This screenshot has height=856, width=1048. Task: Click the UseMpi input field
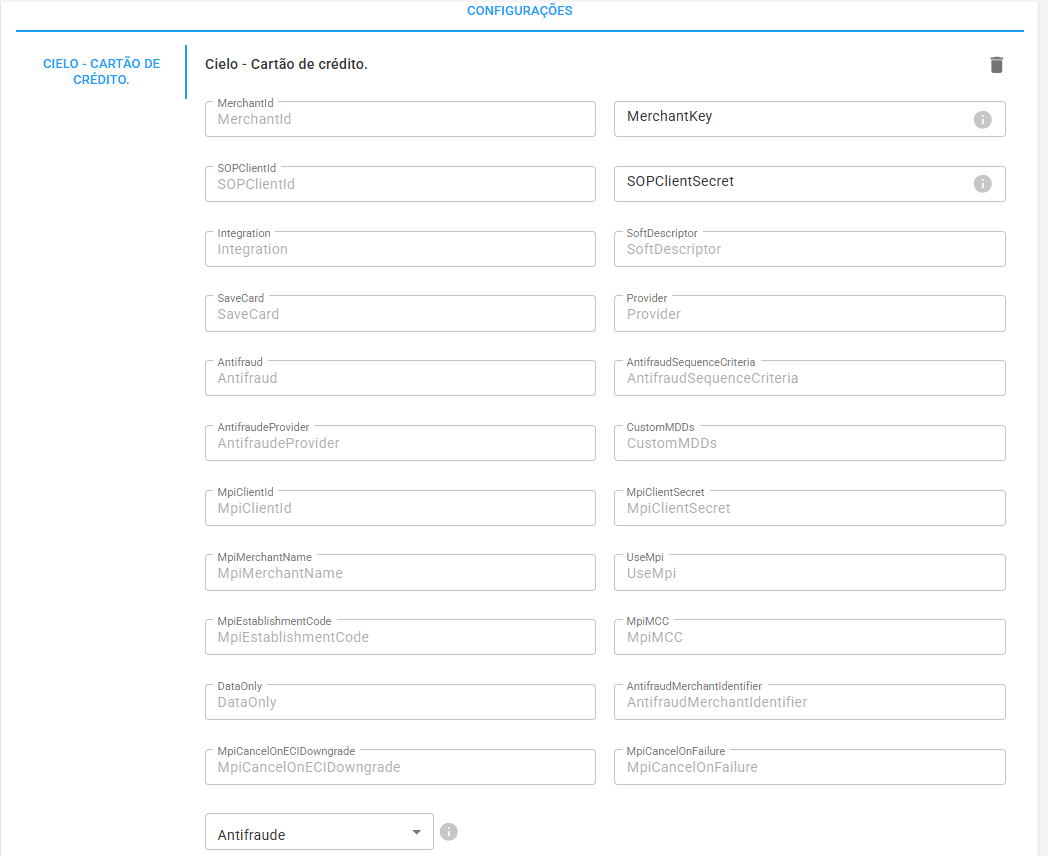[x=810, y=572]
